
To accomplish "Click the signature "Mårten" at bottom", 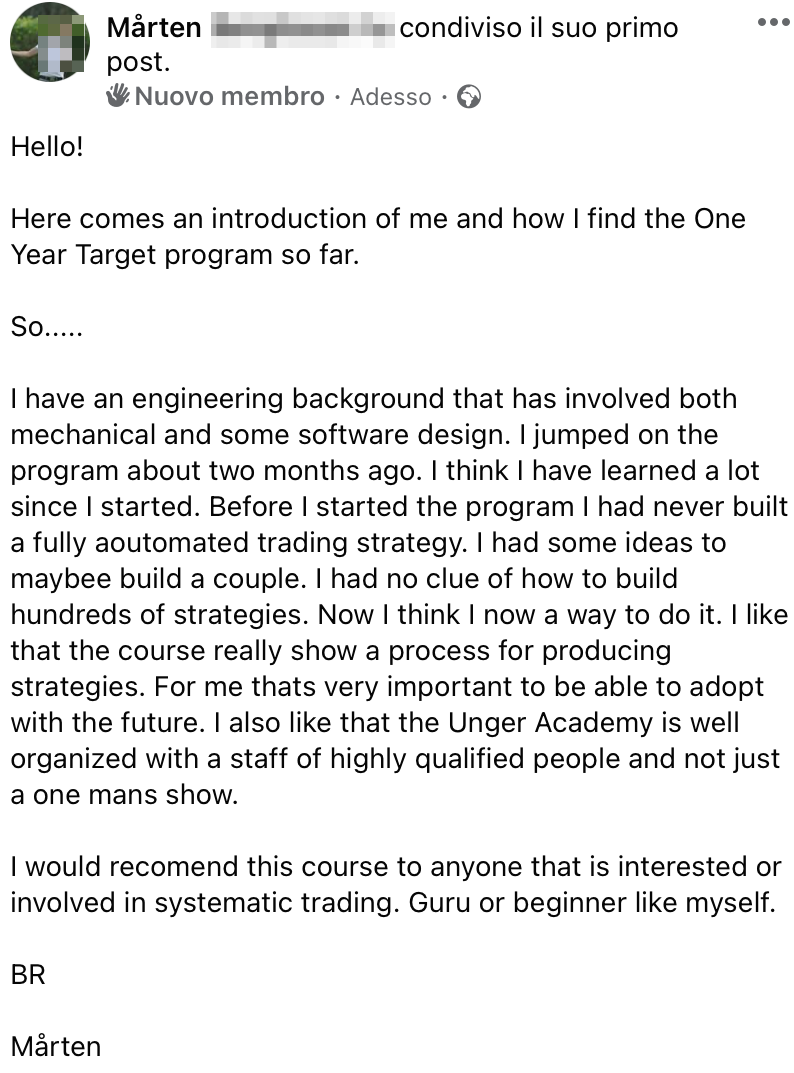I will [x=56, y=1047].
